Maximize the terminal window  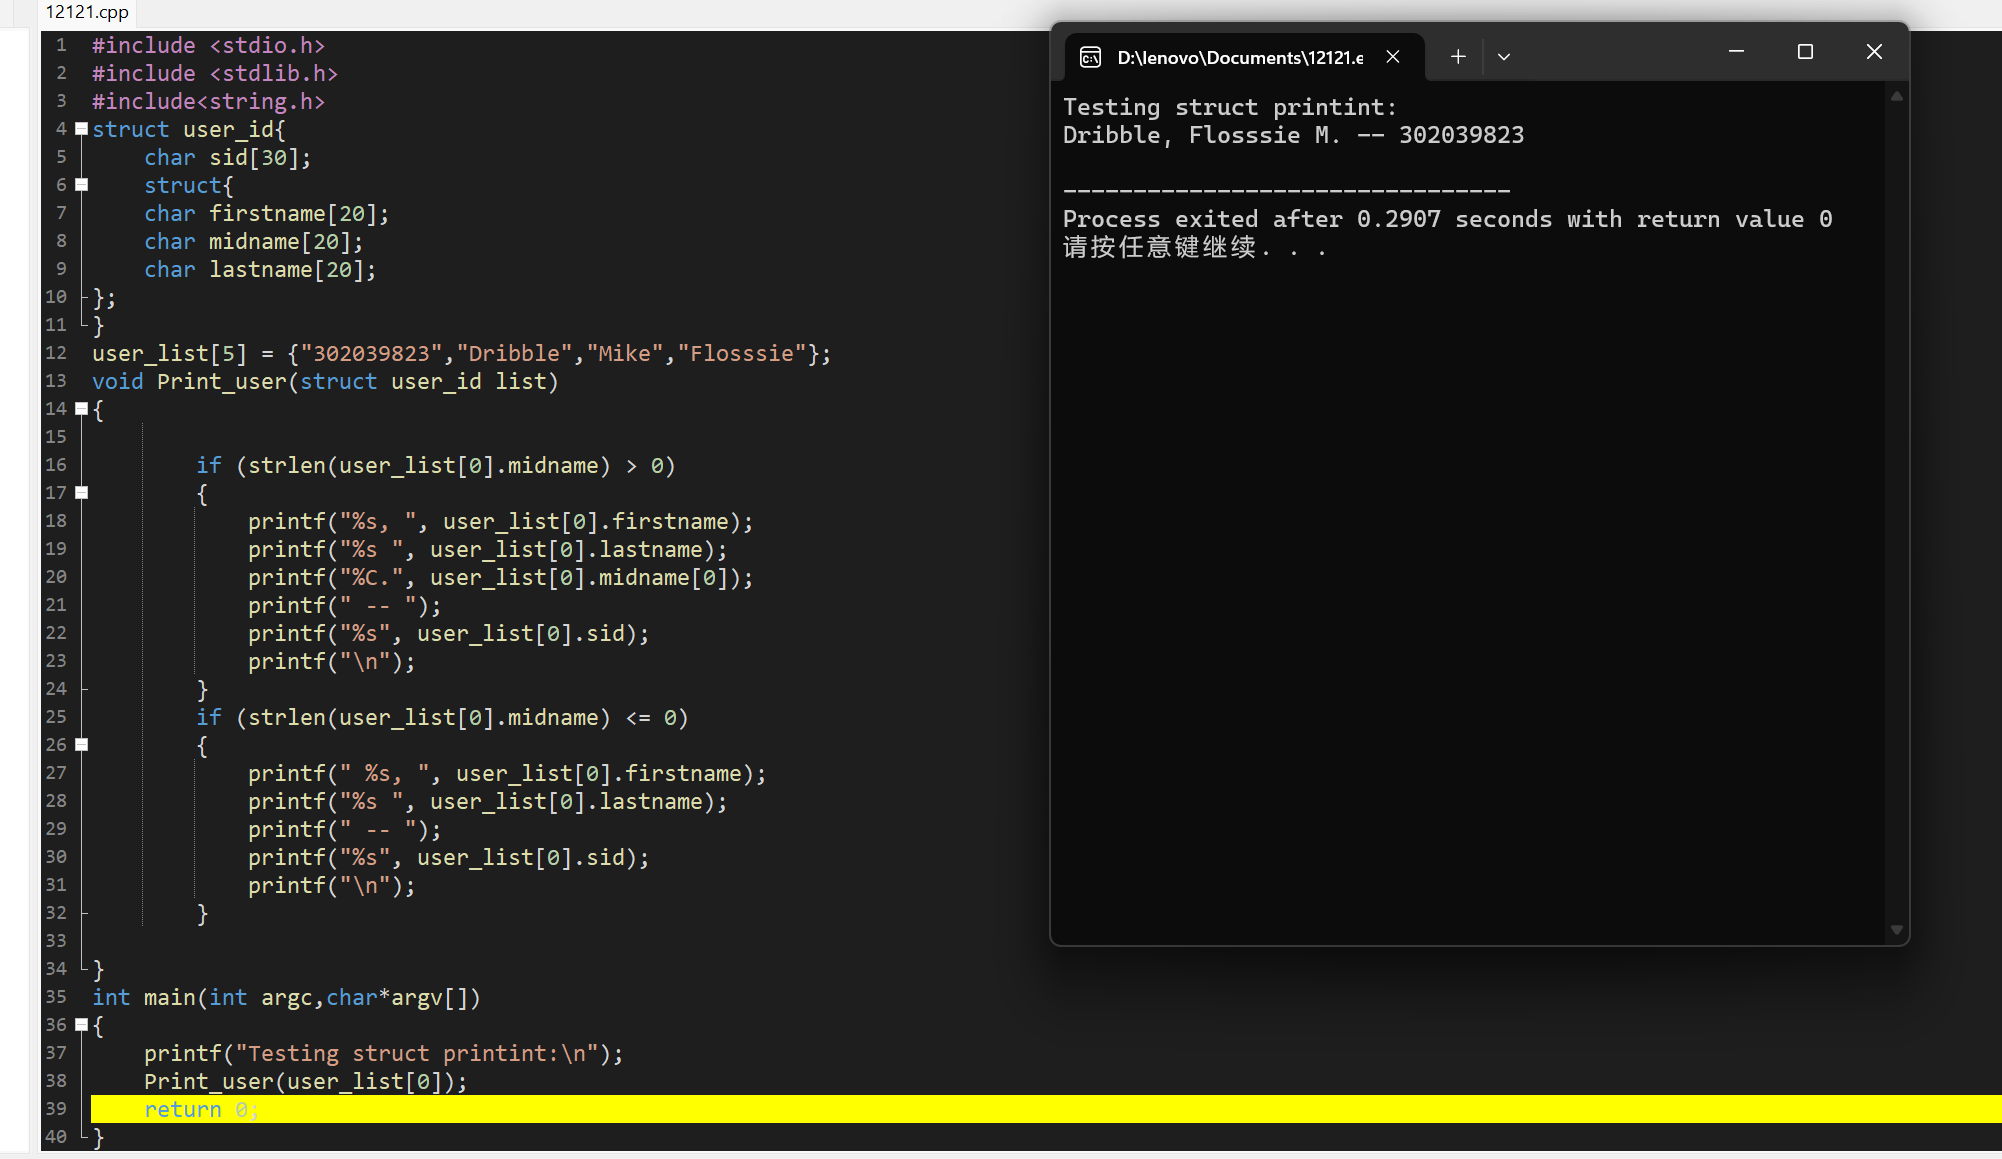1805,52
